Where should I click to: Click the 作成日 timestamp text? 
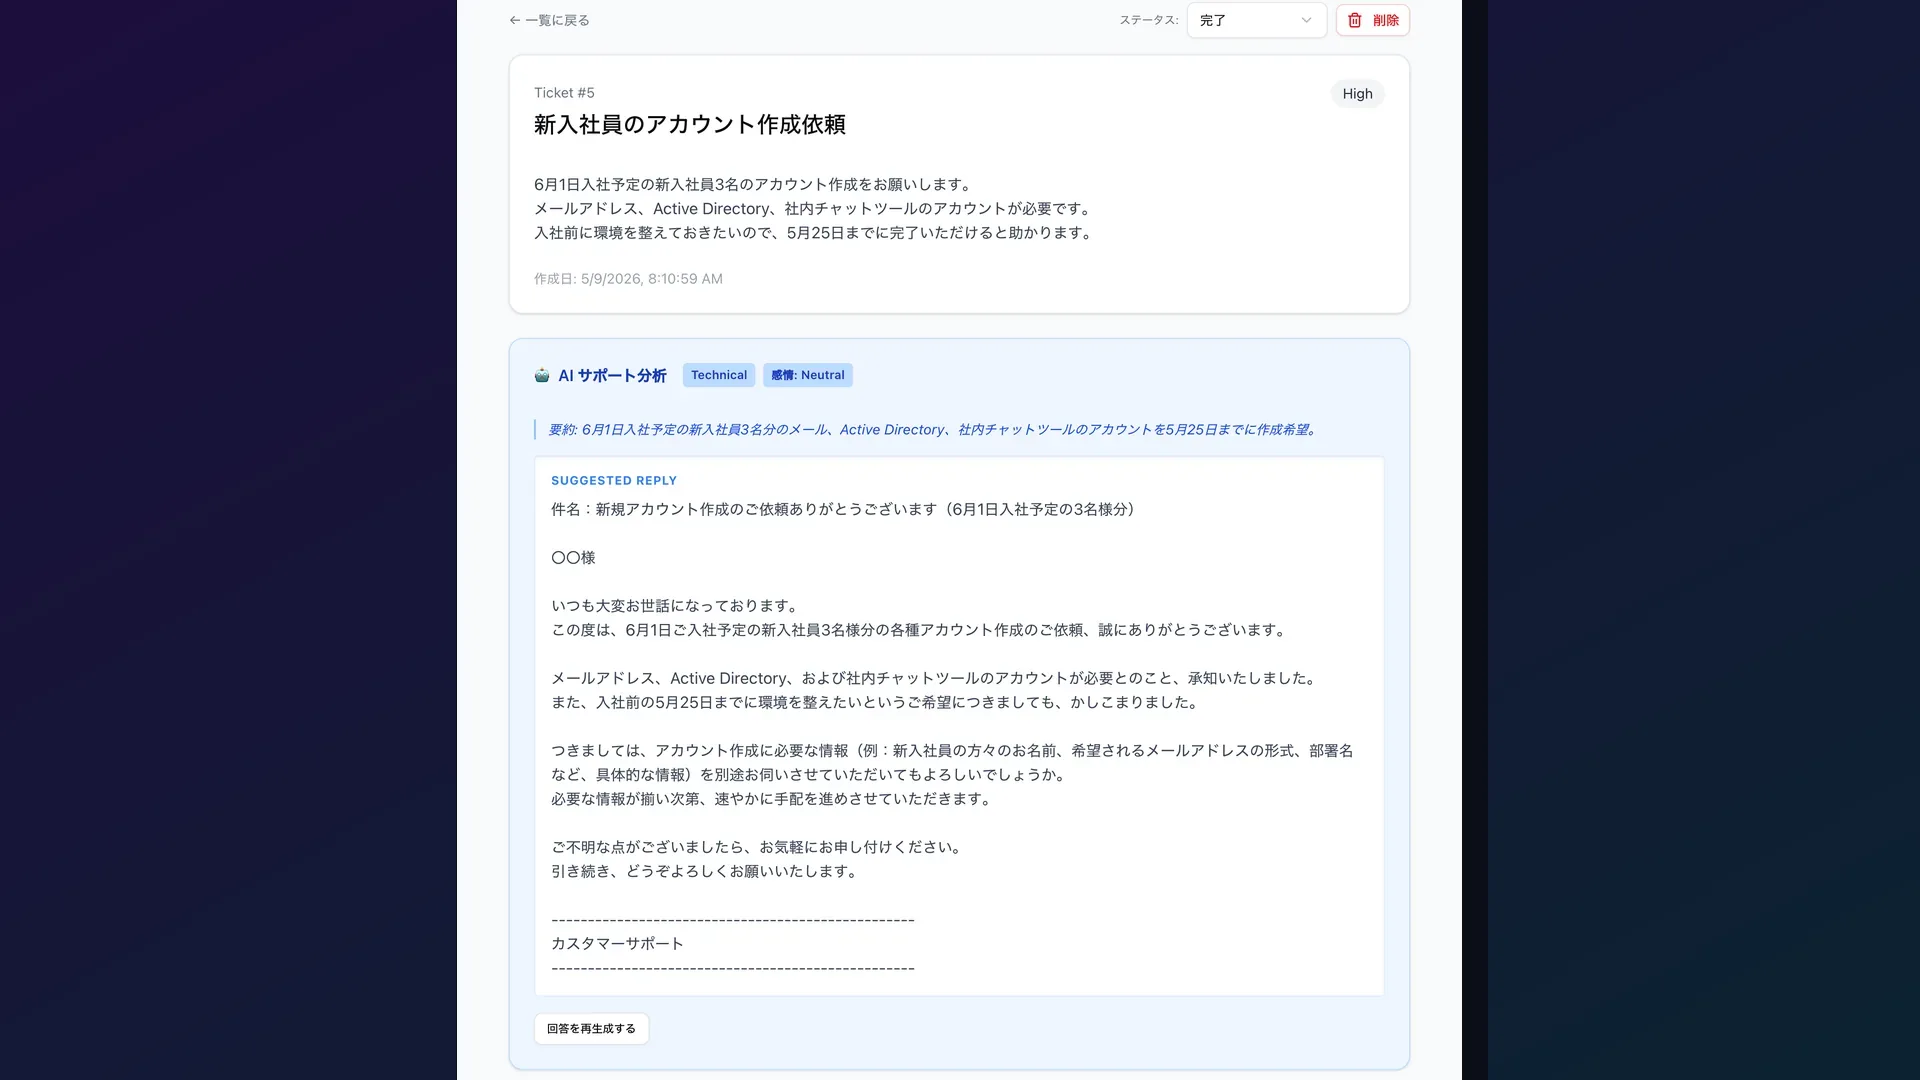(628, 279)
